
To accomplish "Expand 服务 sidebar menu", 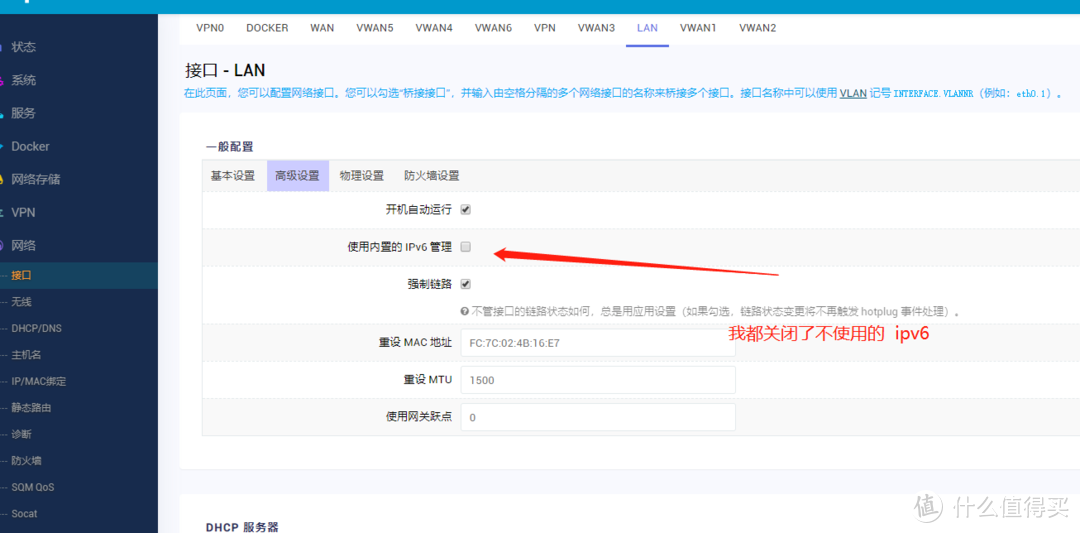I will pyautogui.click(x=23, y=114).
